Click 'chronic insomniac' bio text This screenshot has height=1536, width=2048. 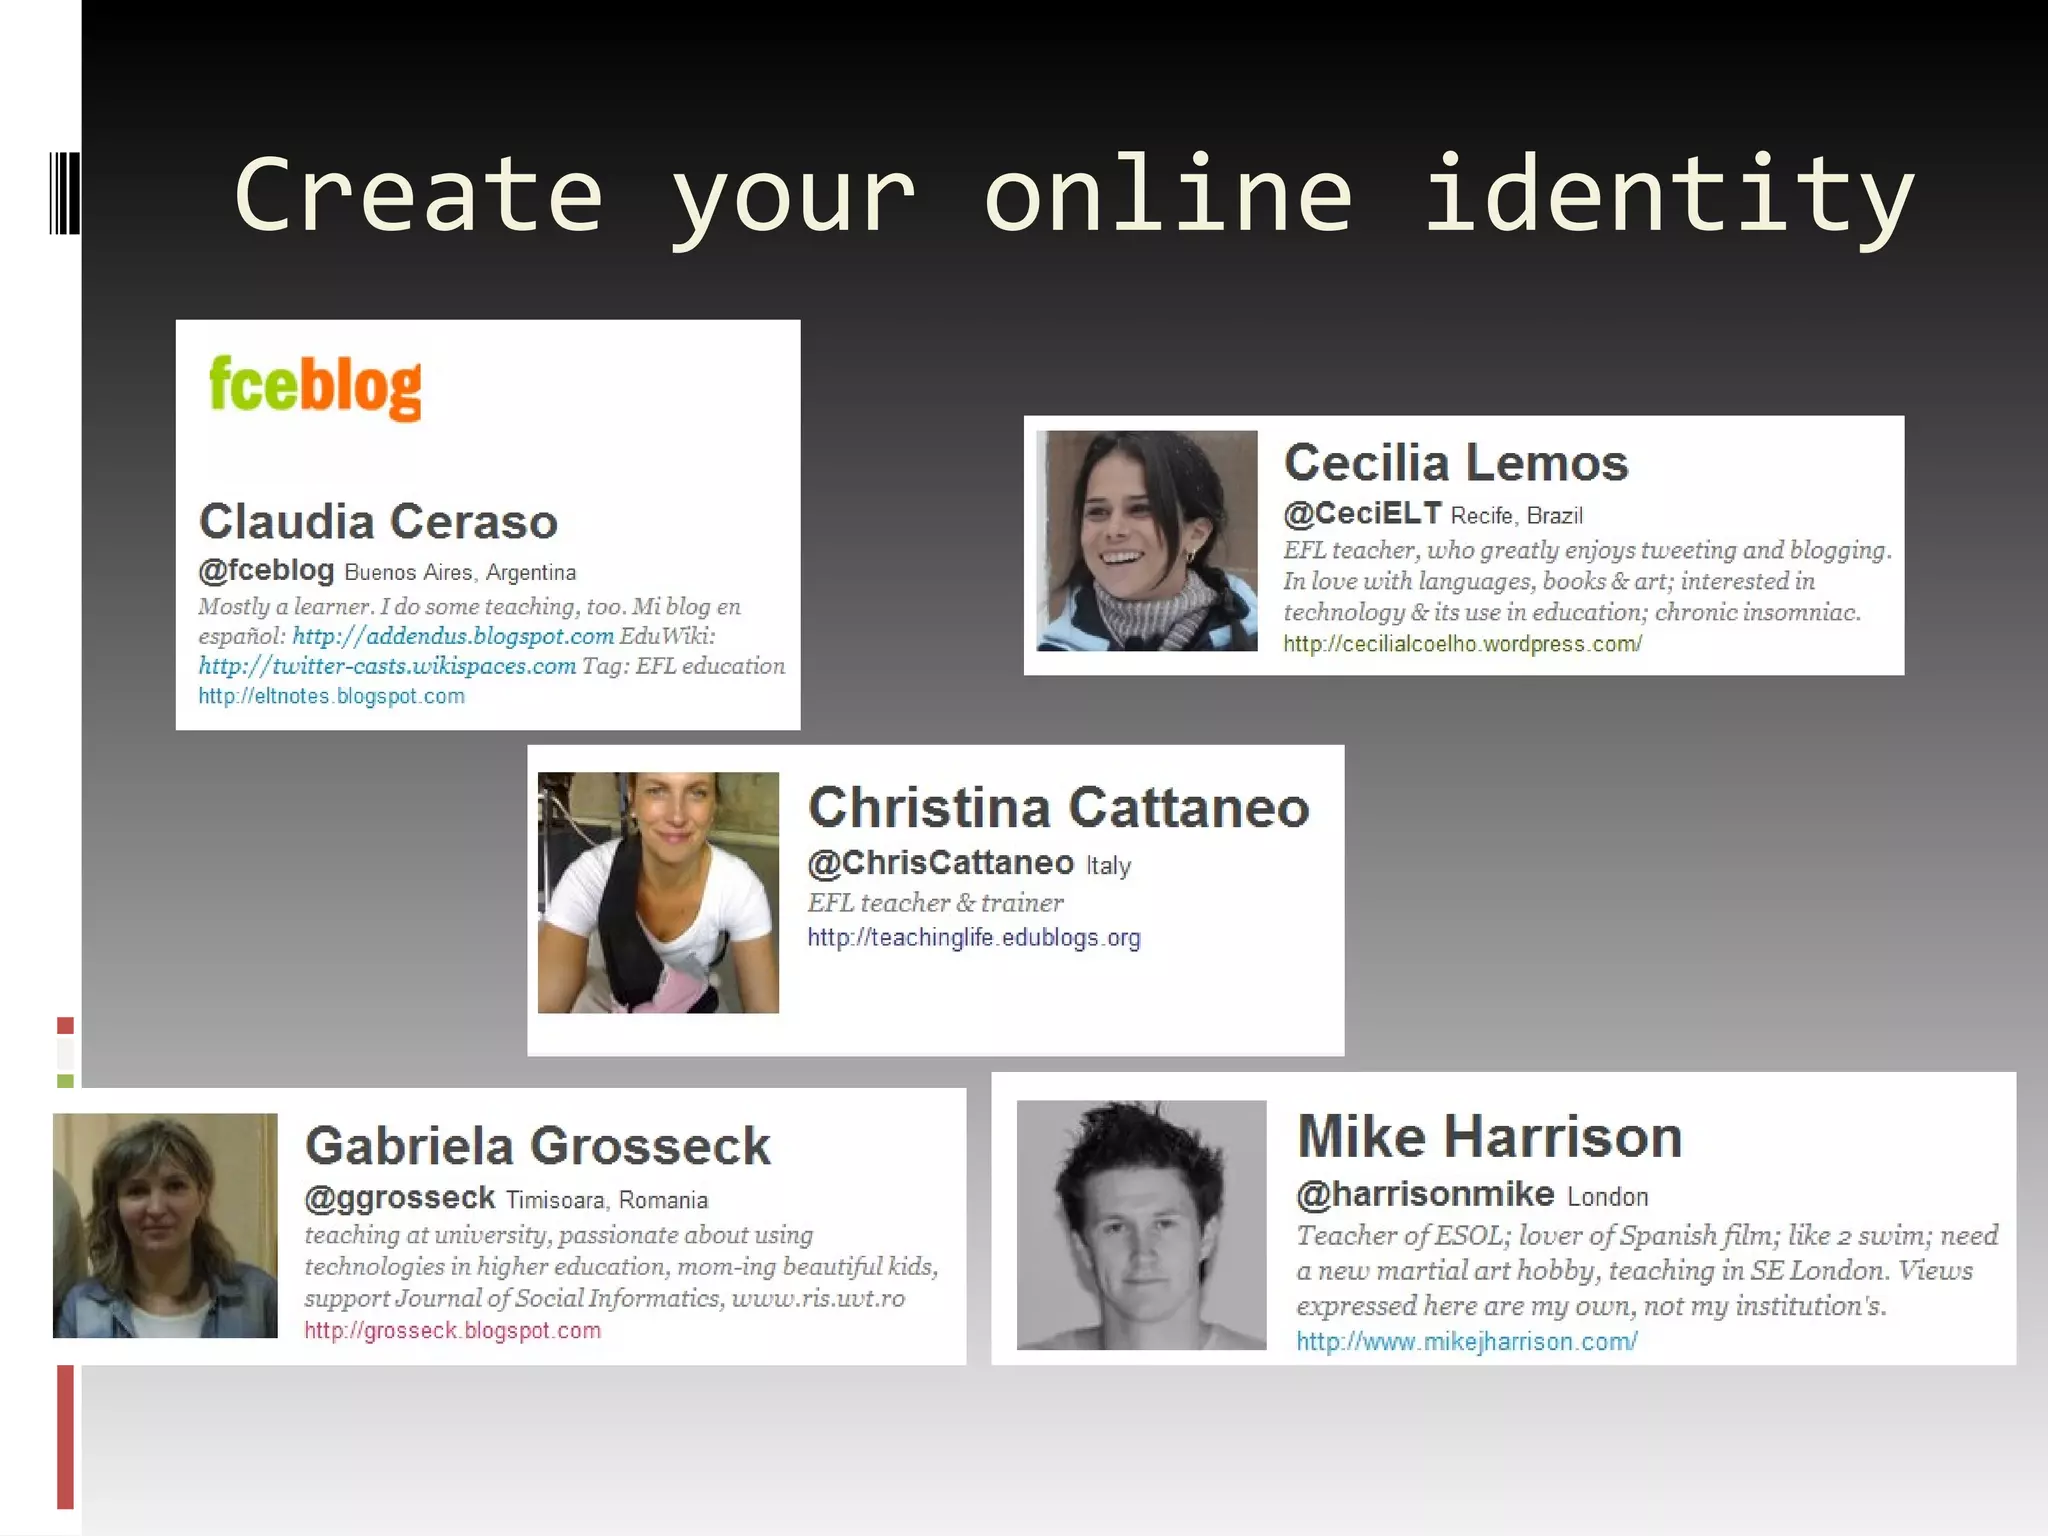1757,613
